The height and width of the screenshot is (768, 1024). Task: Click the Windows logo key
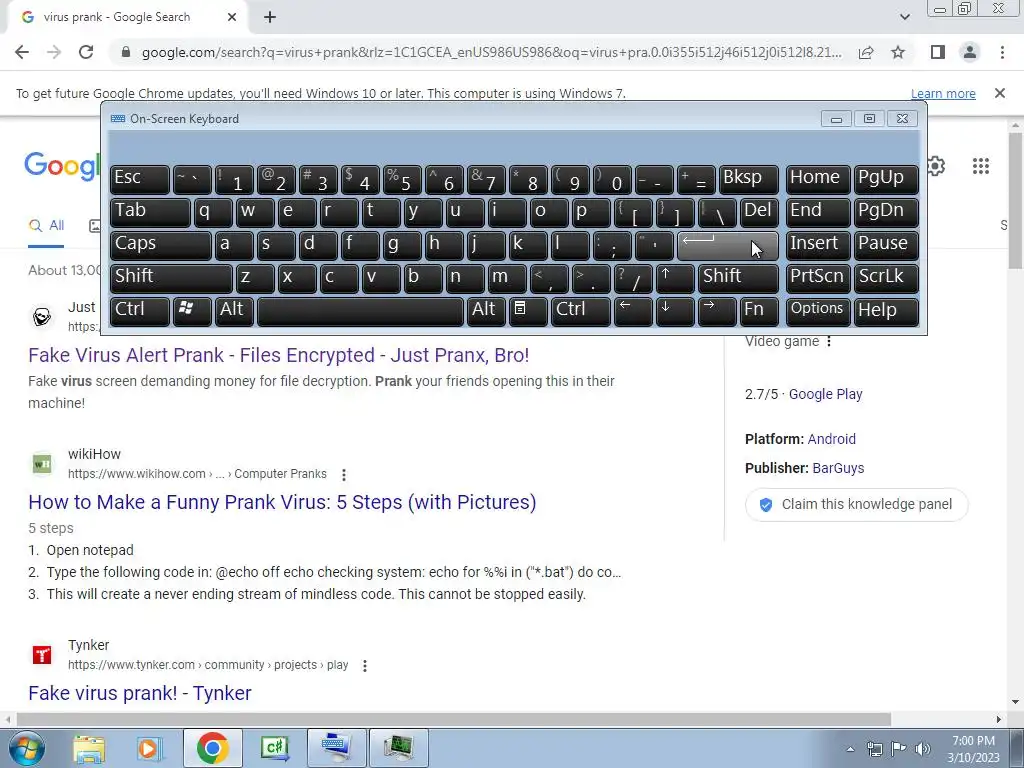192,311
